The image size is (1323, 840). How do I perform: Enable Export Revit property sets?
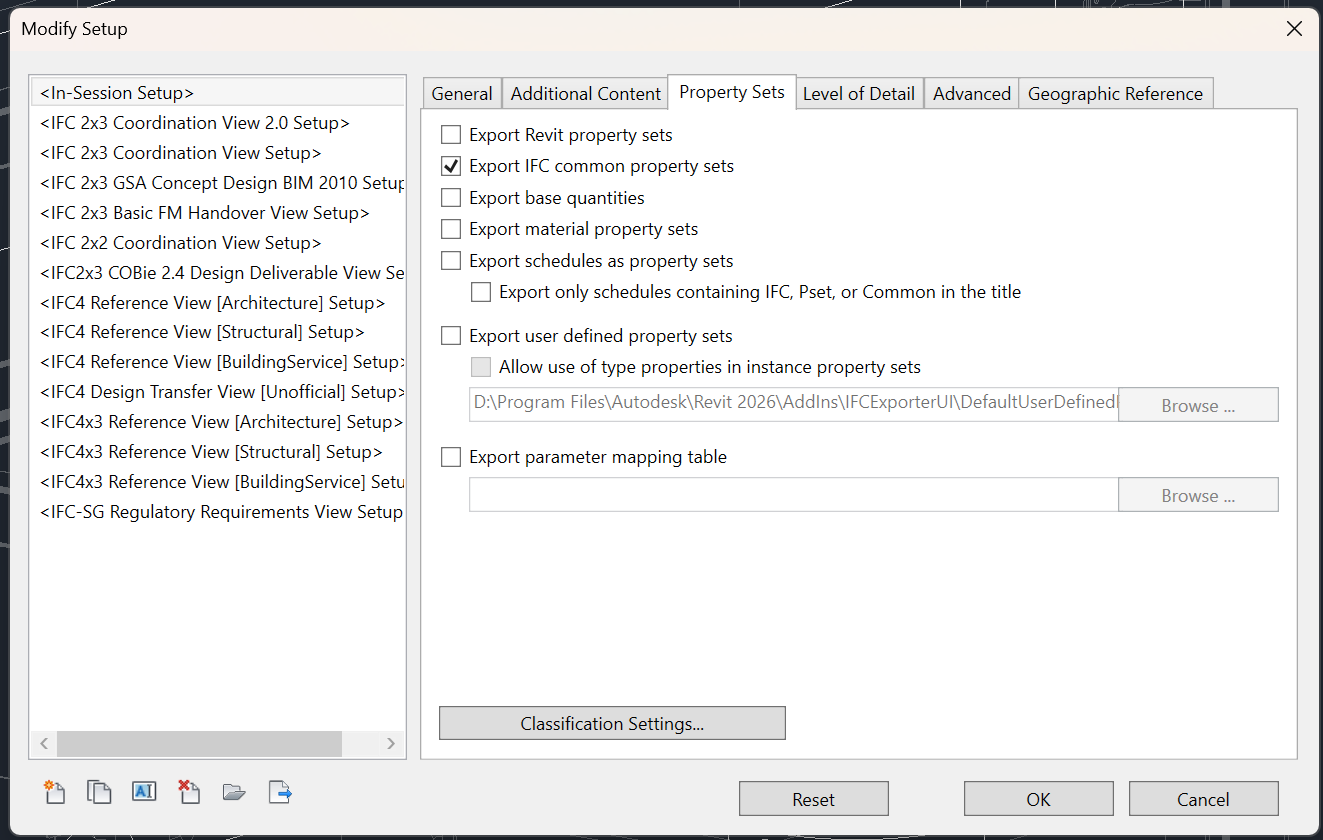coord(451,135)
